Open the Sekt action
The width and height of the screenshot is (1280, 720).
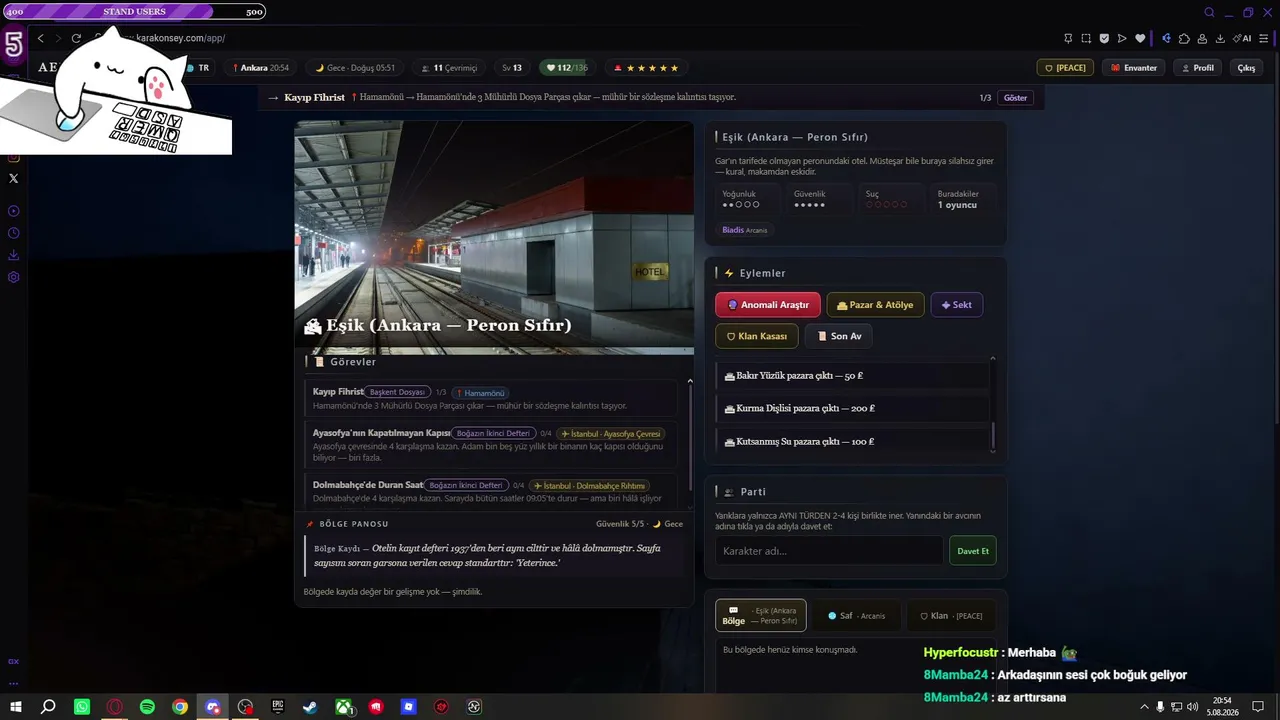tap(956, 305)
